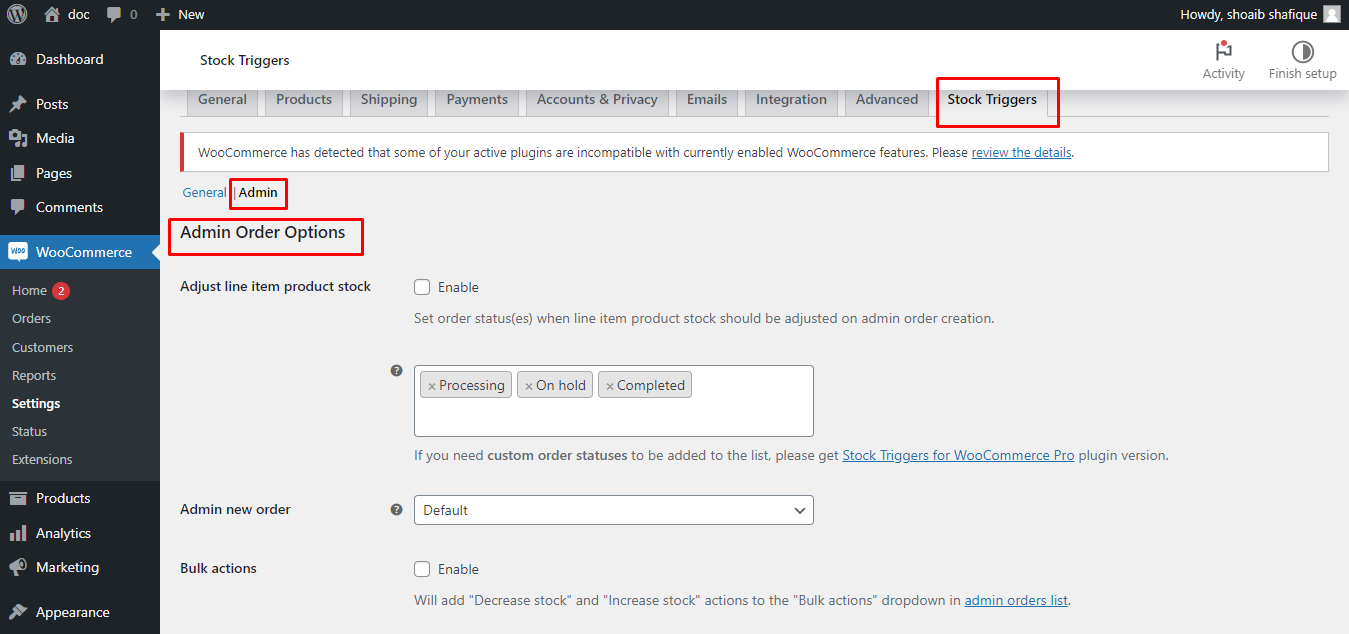
Task: Select the Admin sub-section link
Action: tap(258, 193)
